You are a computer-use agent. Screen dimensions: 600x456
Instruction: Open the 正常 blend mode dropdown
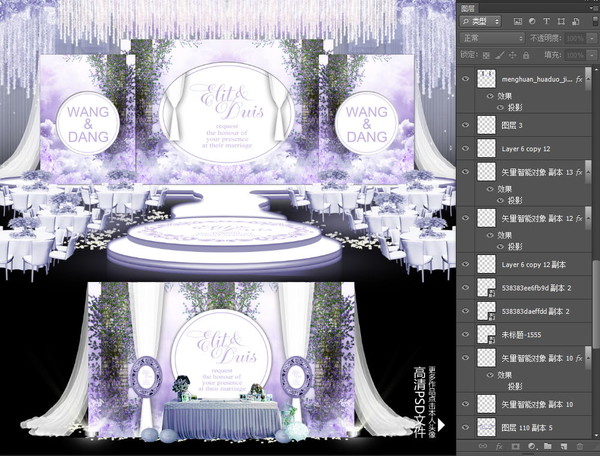coord(492,38)
